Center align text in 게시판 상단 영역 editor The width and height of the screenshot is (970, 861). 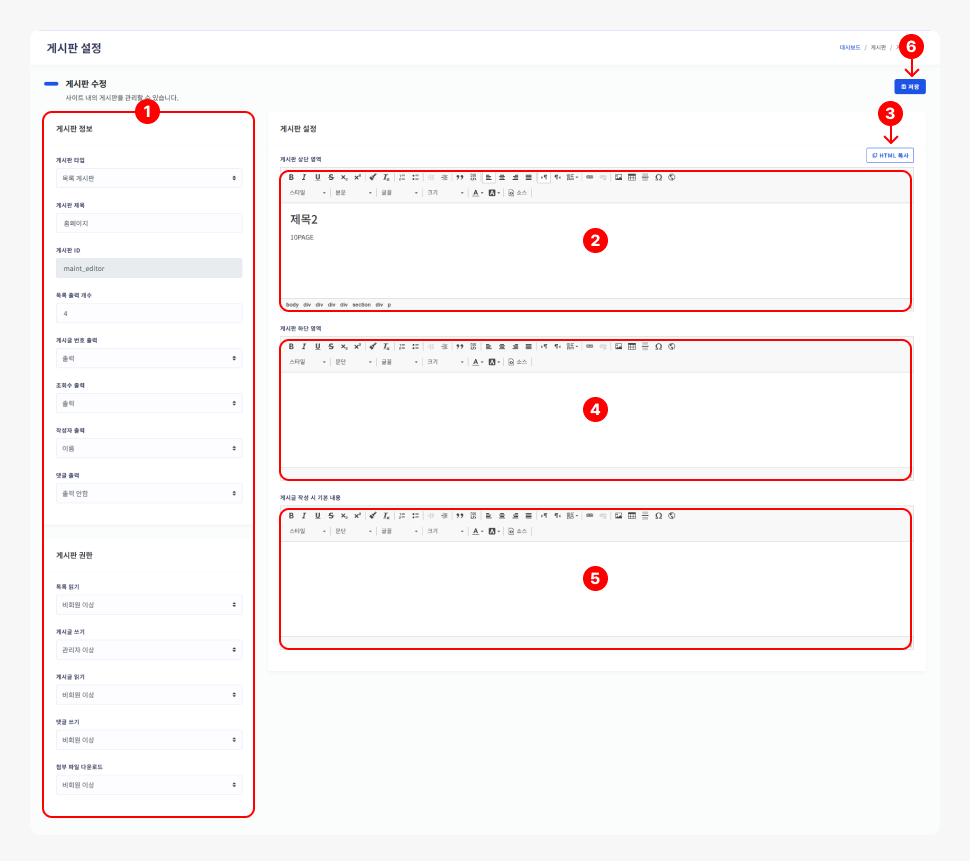coord(502,177)
